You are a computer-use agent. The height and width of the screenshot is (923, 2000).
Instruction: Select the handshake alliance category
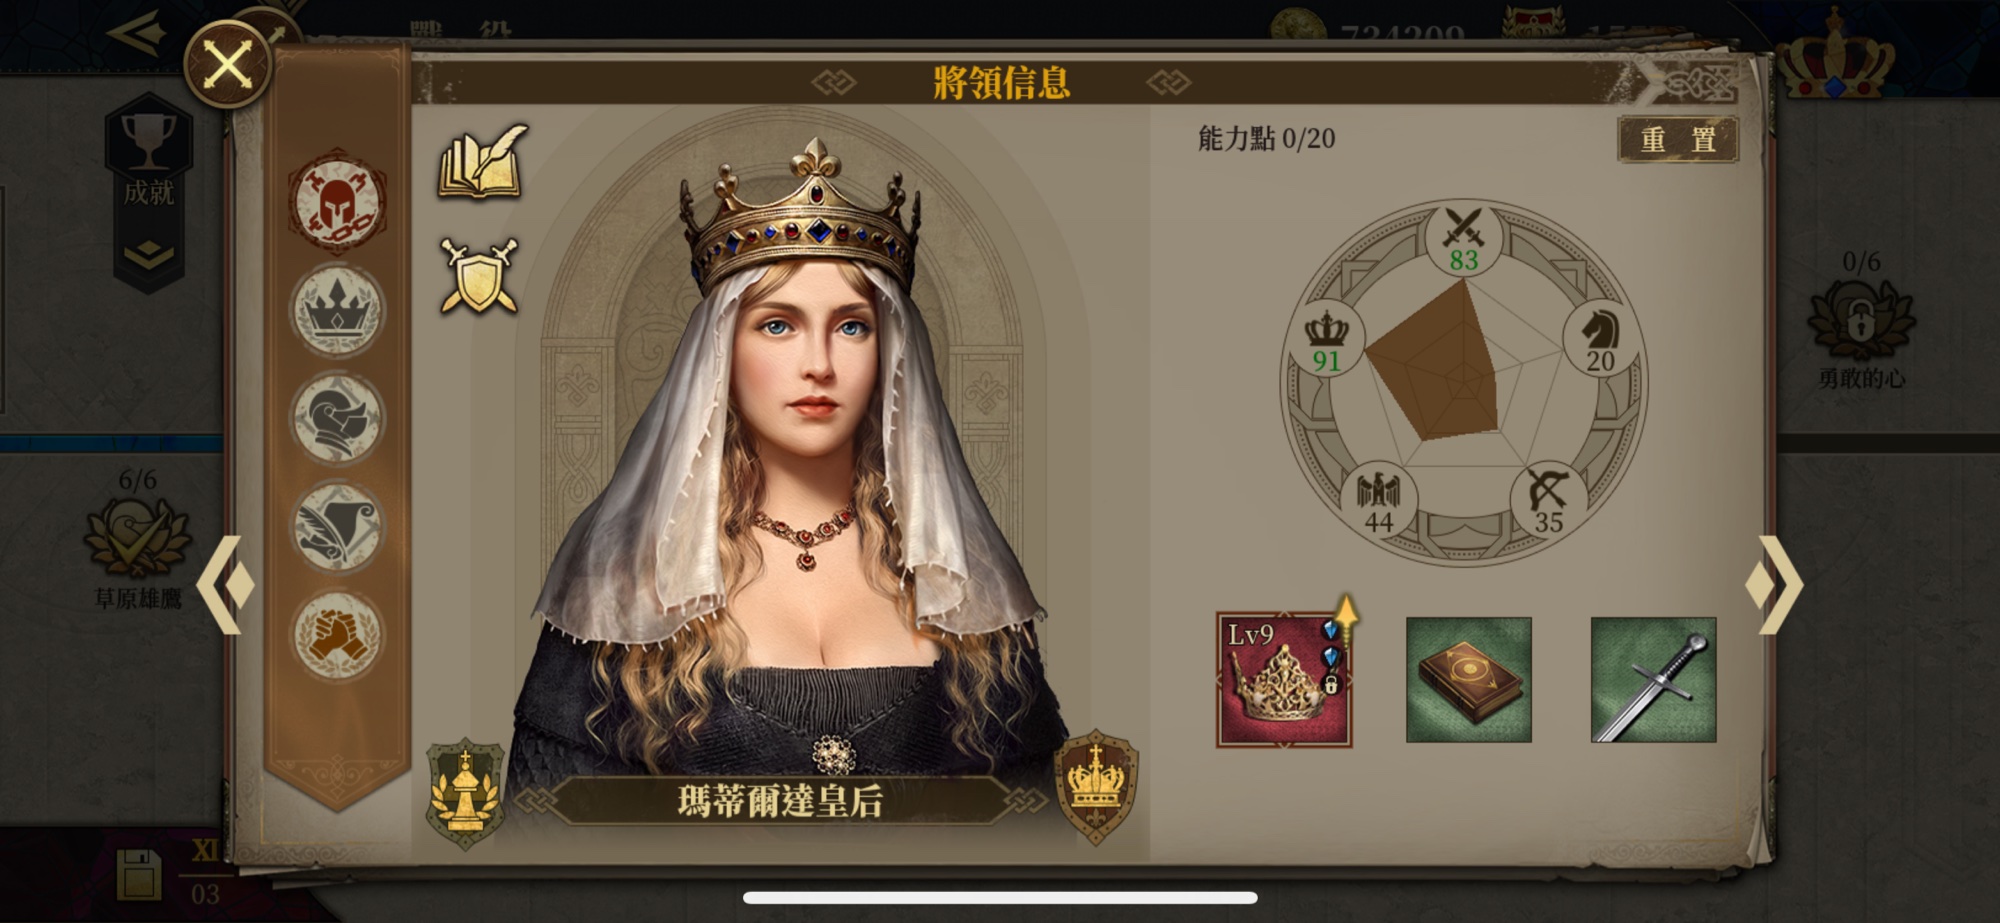click(337, 636)
